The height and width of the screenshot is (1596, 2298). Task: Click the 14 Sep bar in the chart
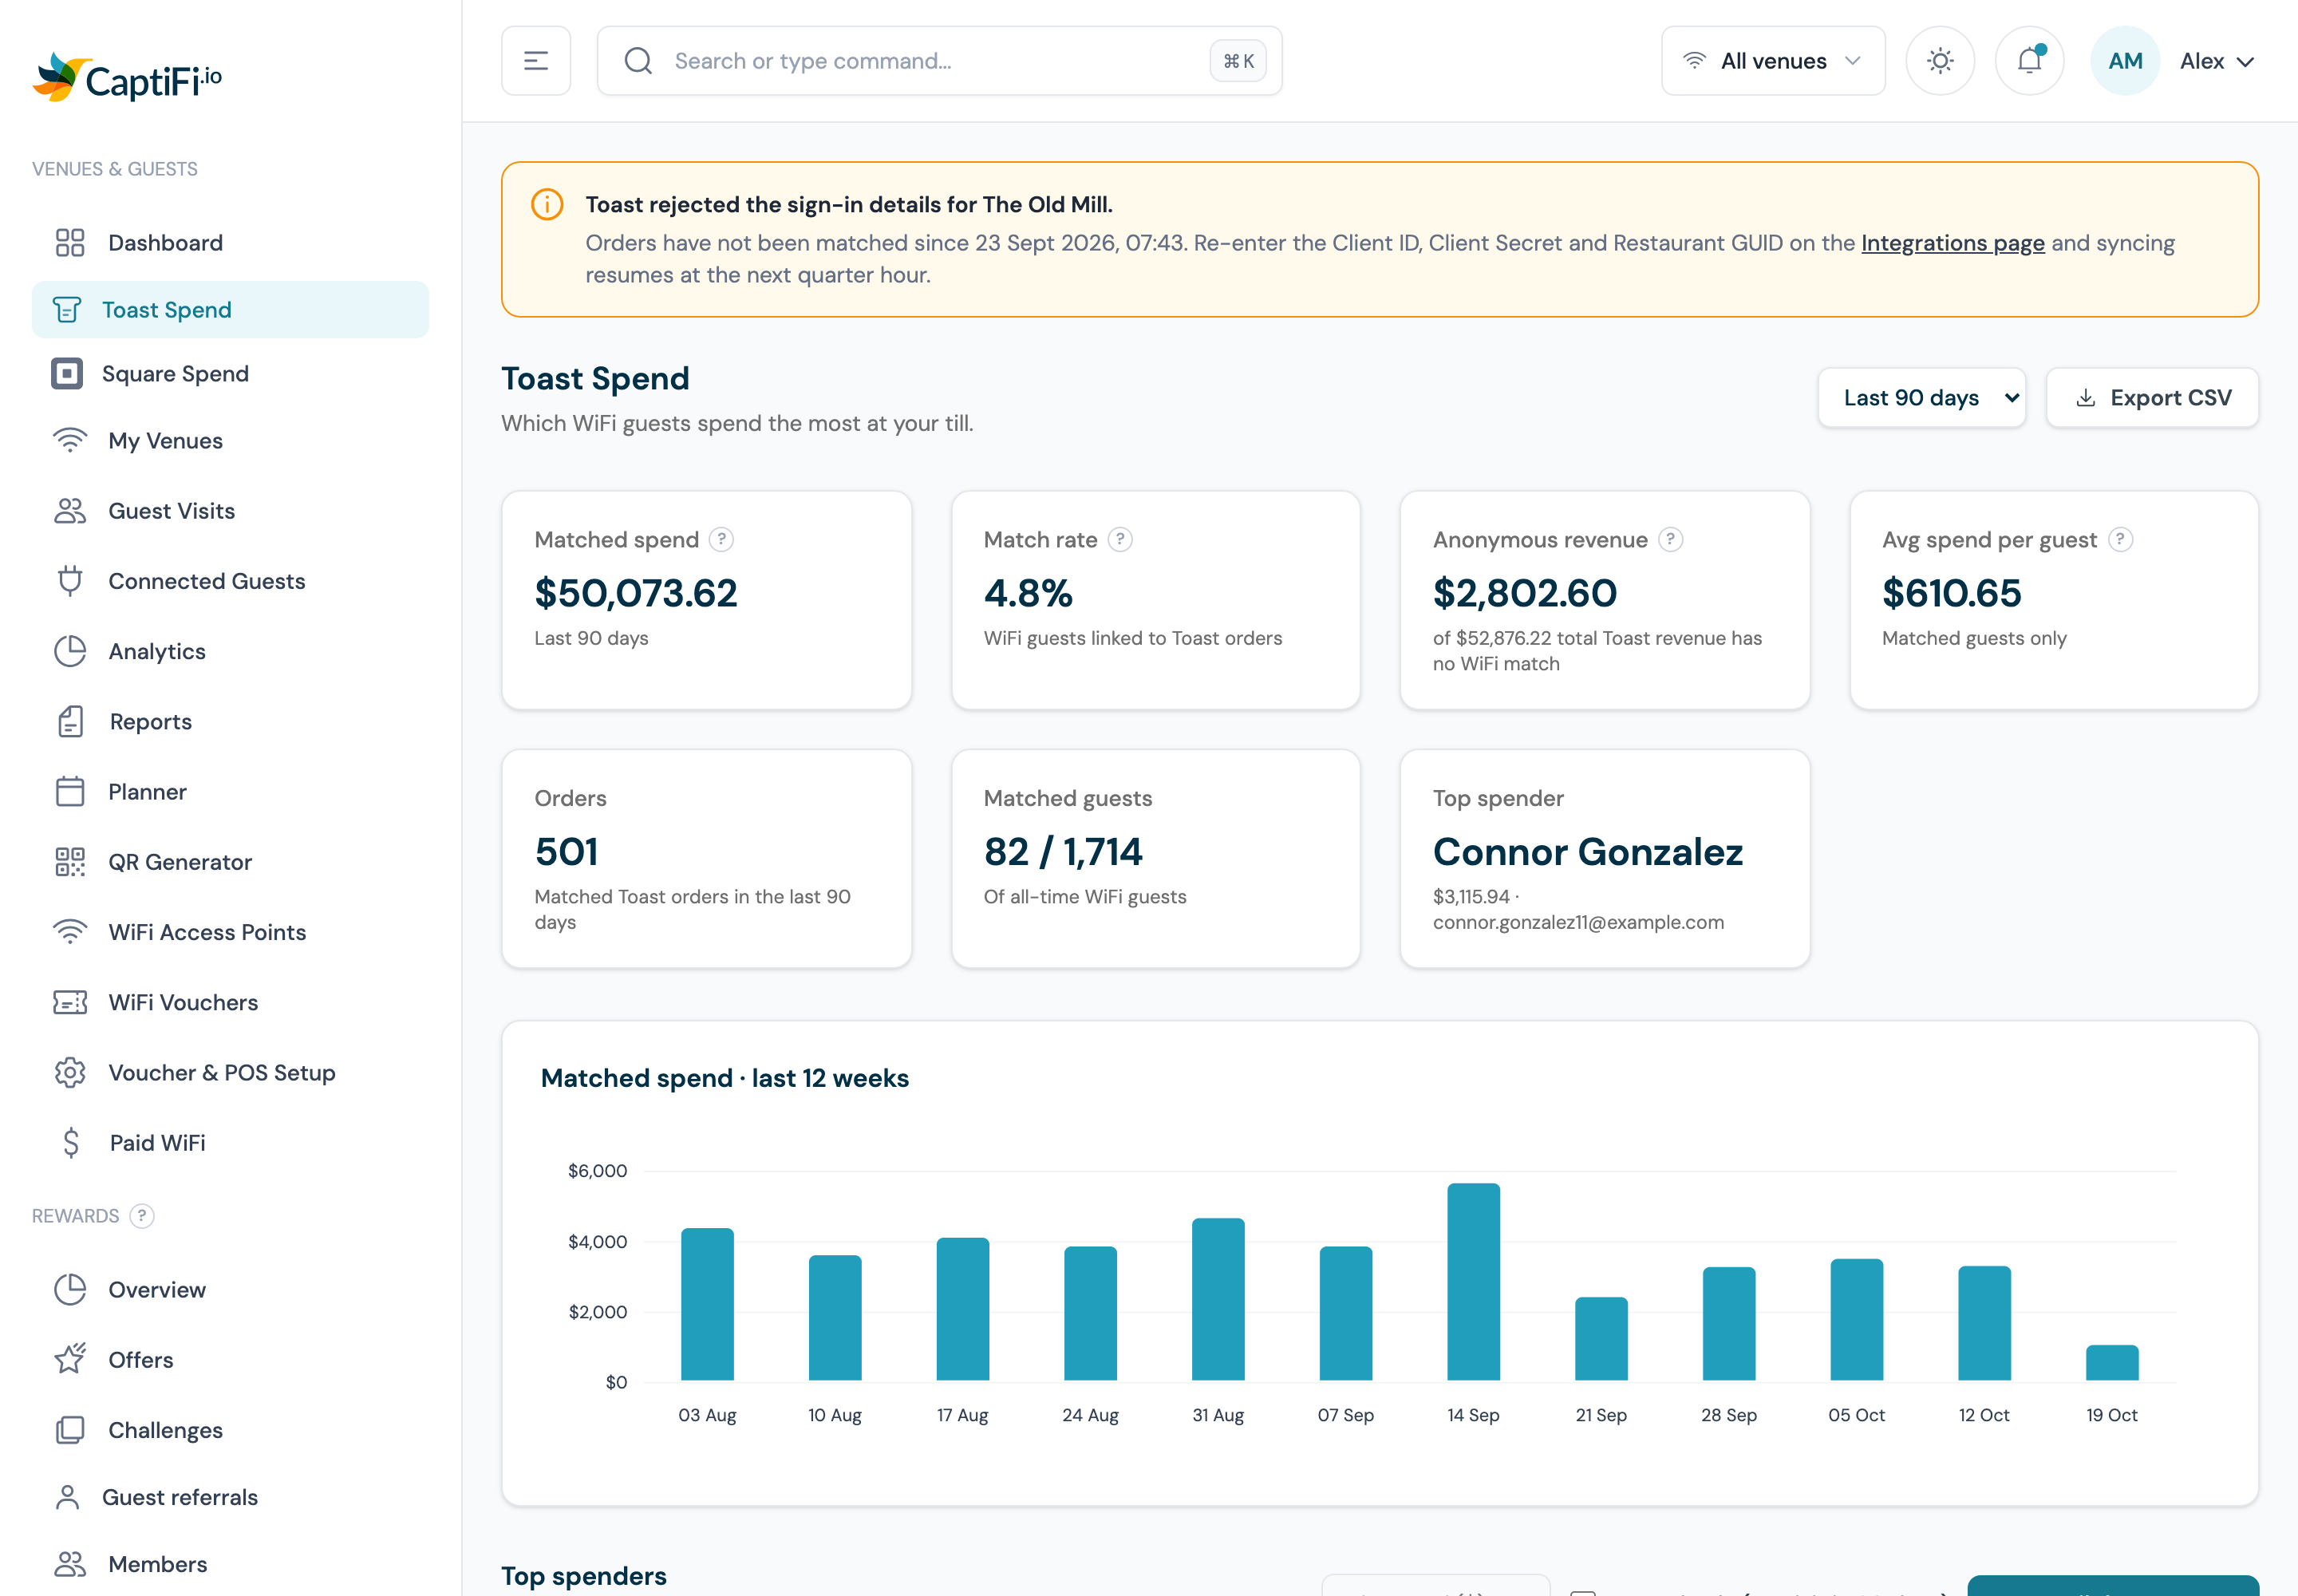(x=1473, y=1282)
